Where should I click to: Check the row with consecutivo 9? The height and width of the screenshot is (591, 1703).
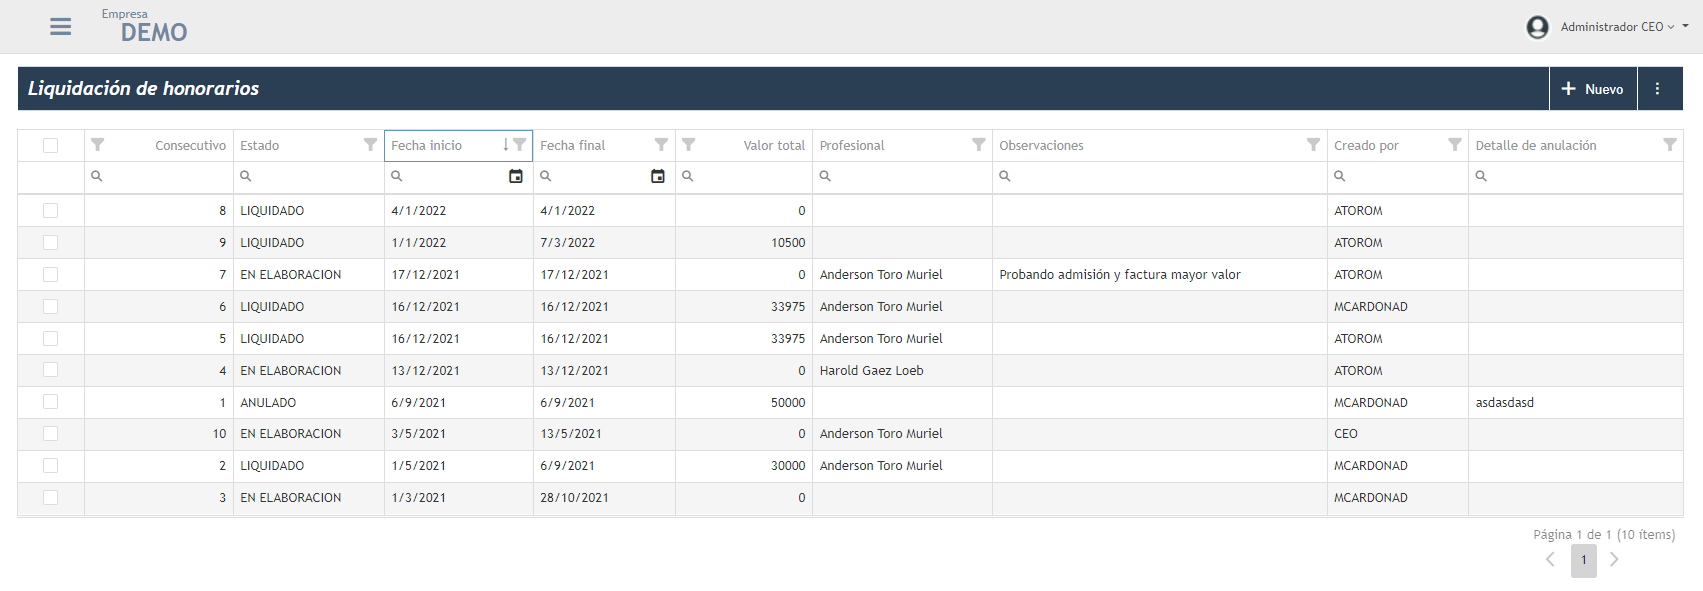pyautogui.click(x=51, y=243)
